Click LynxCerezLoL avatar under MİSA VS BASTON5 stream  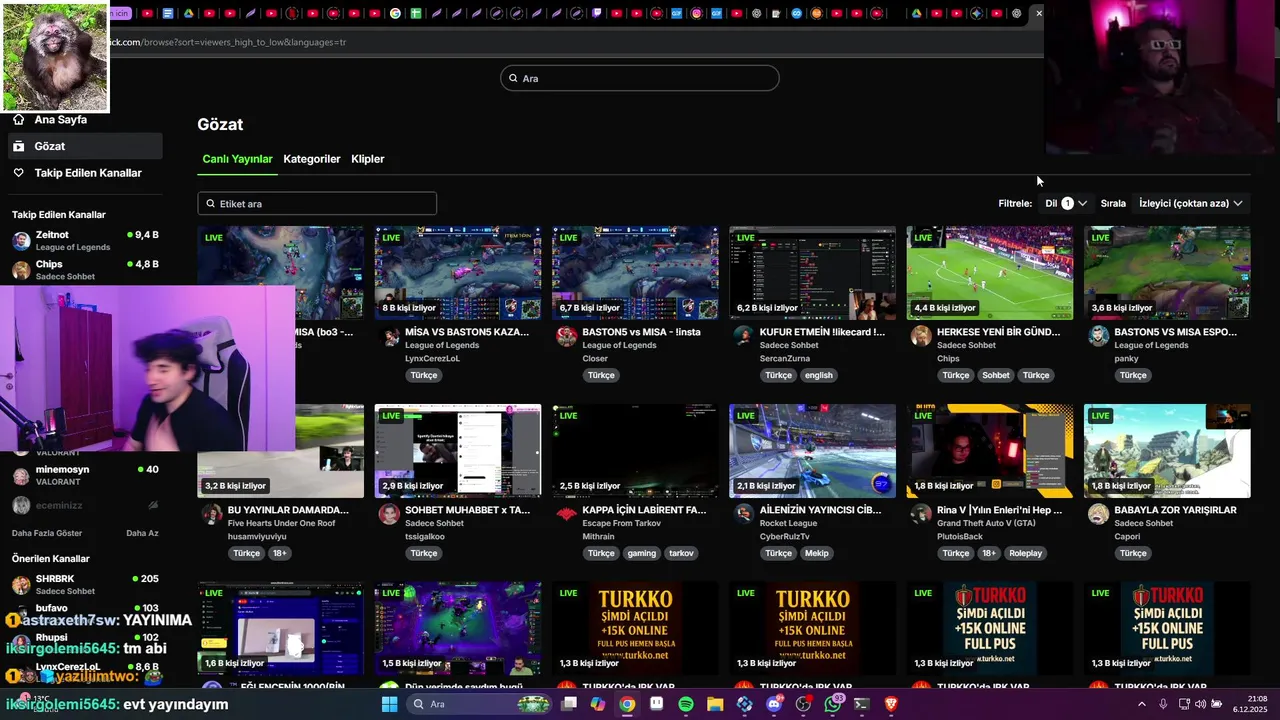click(x=389, y=337)
